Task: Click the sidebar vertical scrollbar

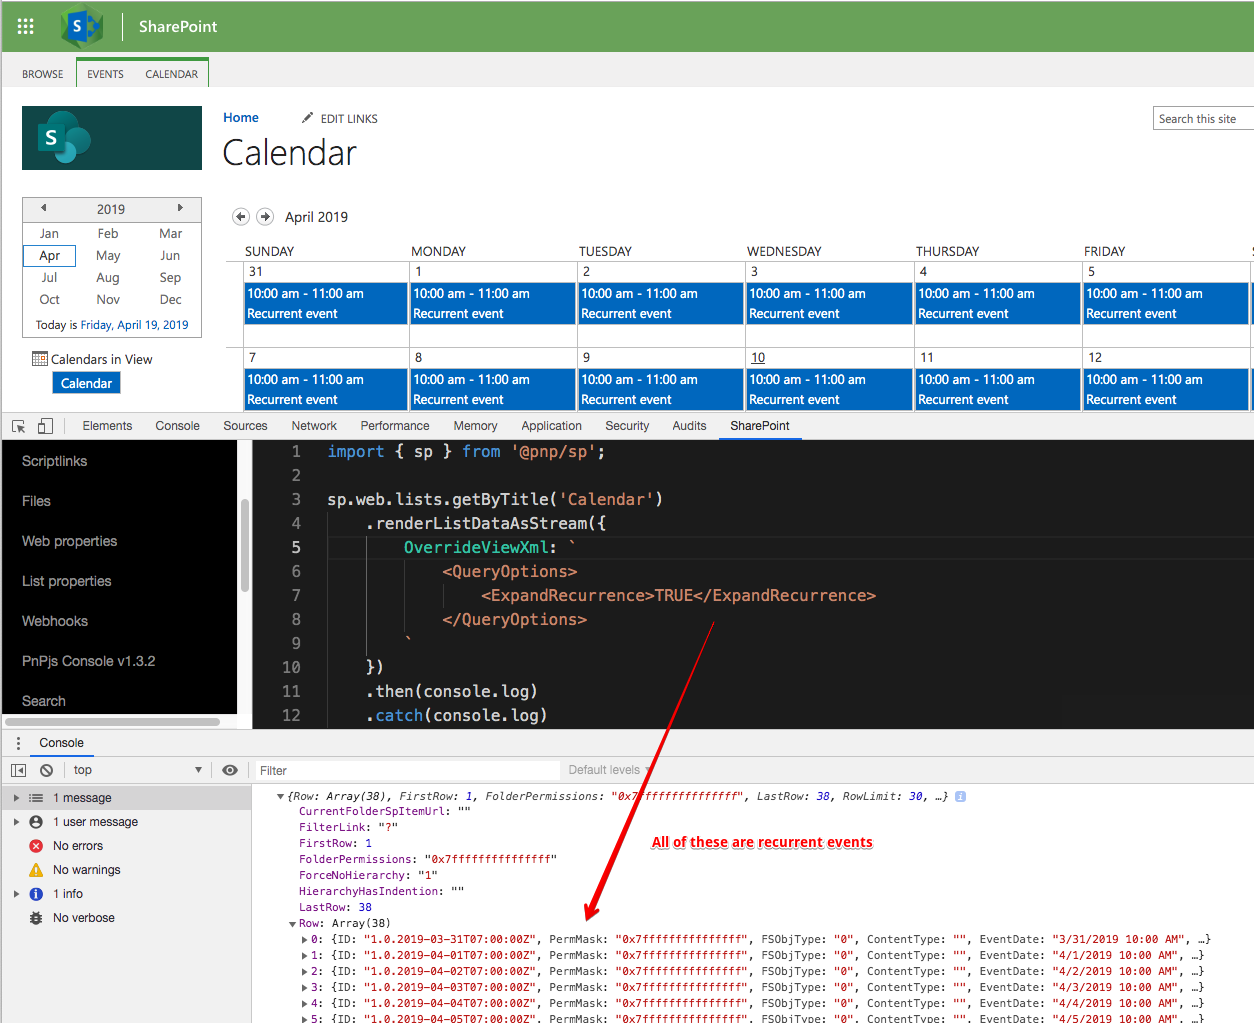Action: 245,545
